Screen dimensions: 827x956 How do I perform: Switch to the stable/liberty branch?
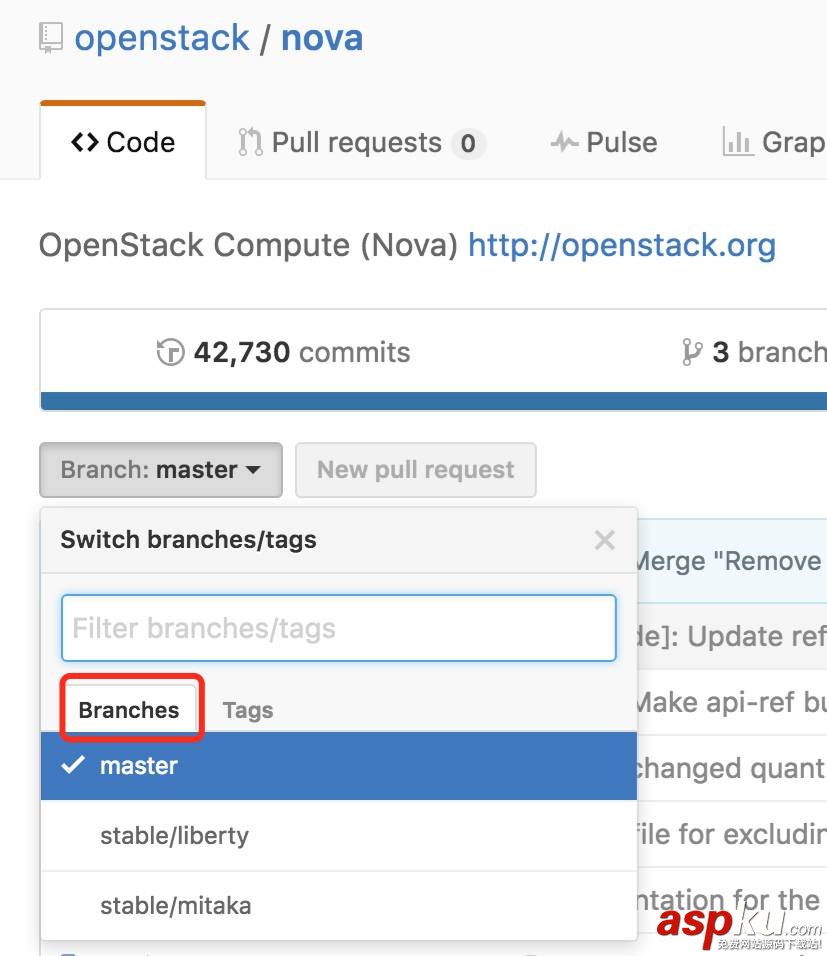coord(175,836)
